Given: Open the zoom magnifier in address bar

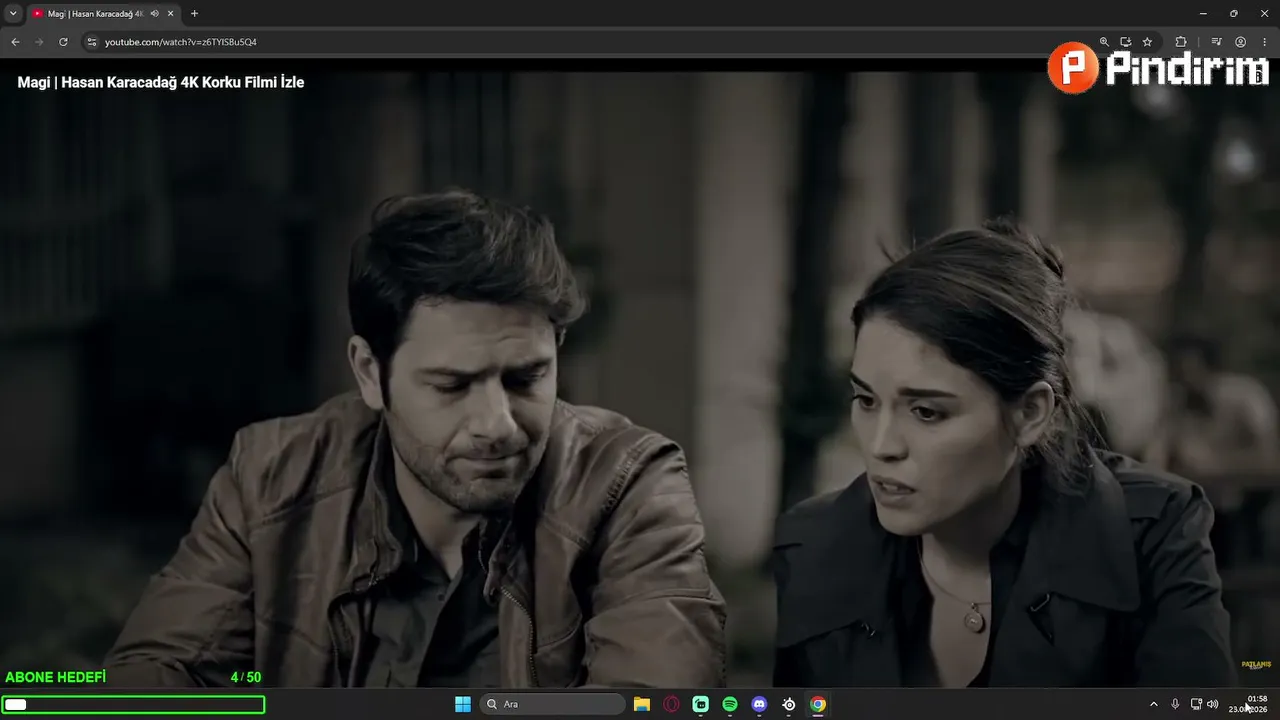Looking at the screenshot, I should 1104,42.
